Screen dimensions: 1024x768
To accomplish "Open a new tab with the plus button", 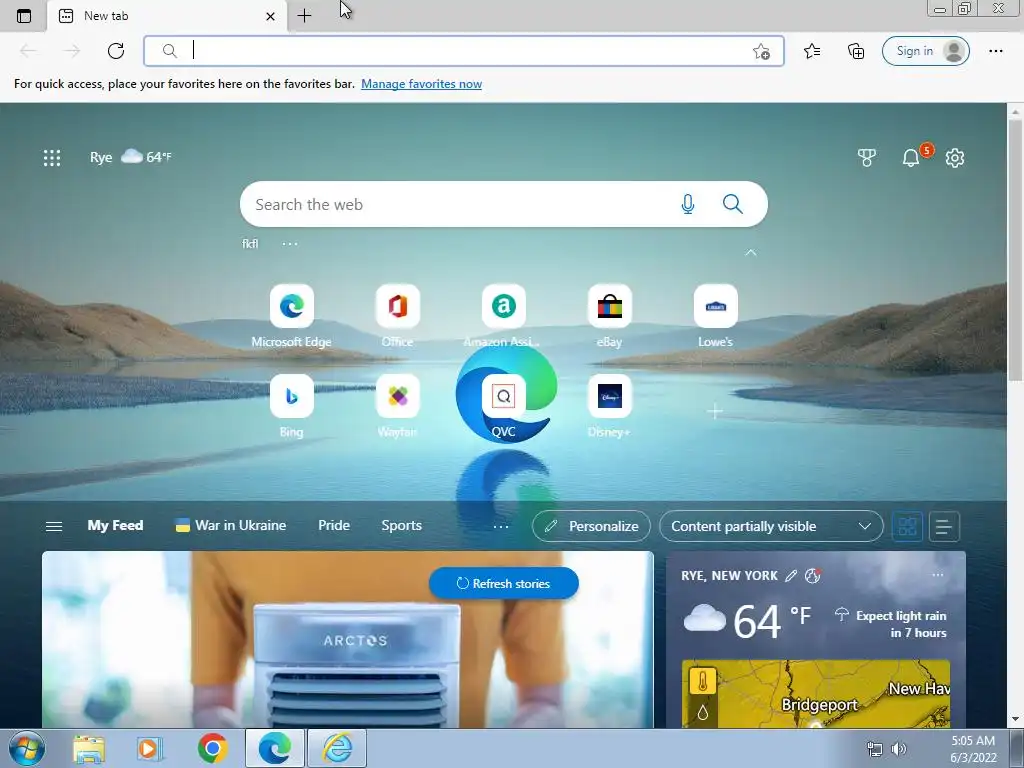I will click(304, 16).
